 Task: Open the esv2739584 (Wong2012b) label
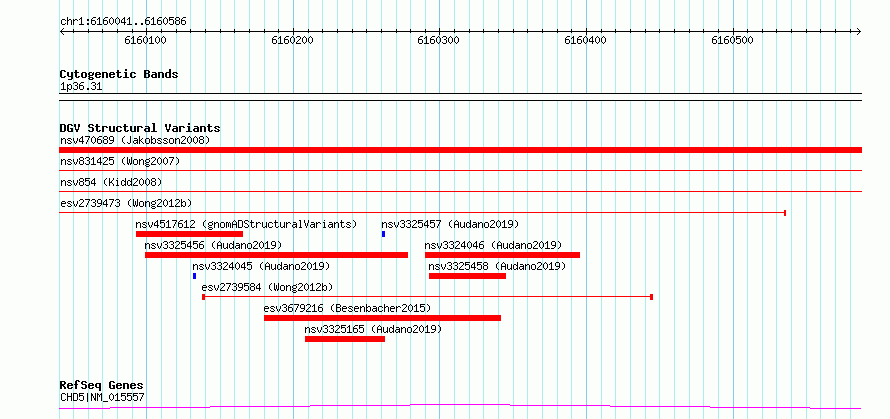[267, 287]
